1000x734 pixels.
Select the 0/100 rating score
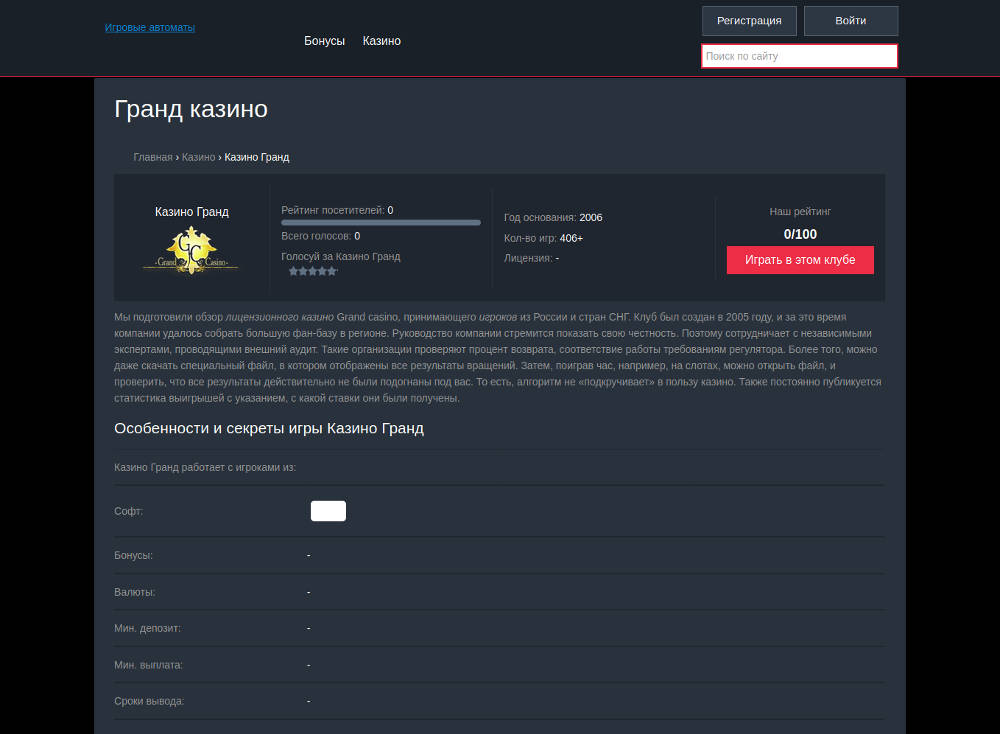pos(800,234)
